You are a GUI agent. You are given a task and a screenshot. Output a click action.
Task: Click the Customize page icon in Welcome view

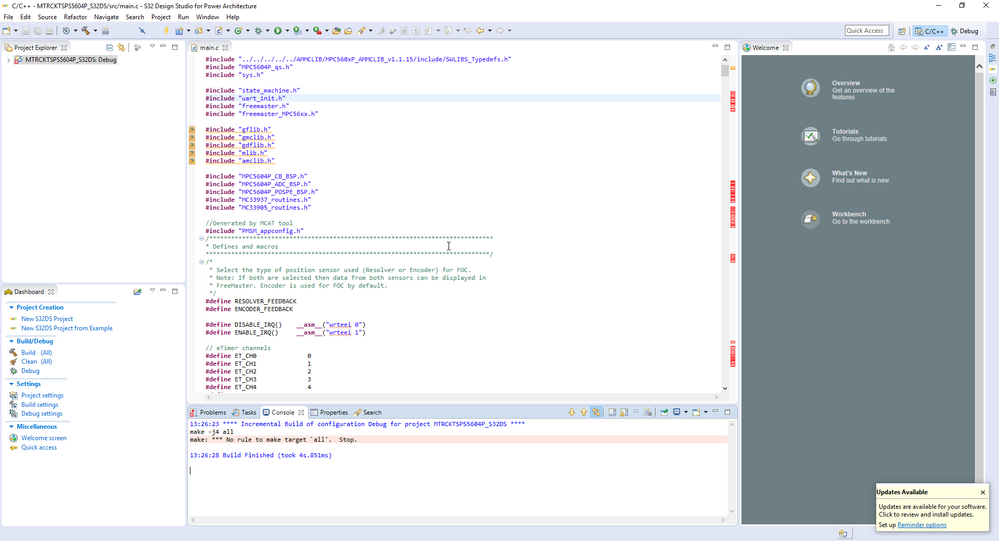(x=951, y=47)
